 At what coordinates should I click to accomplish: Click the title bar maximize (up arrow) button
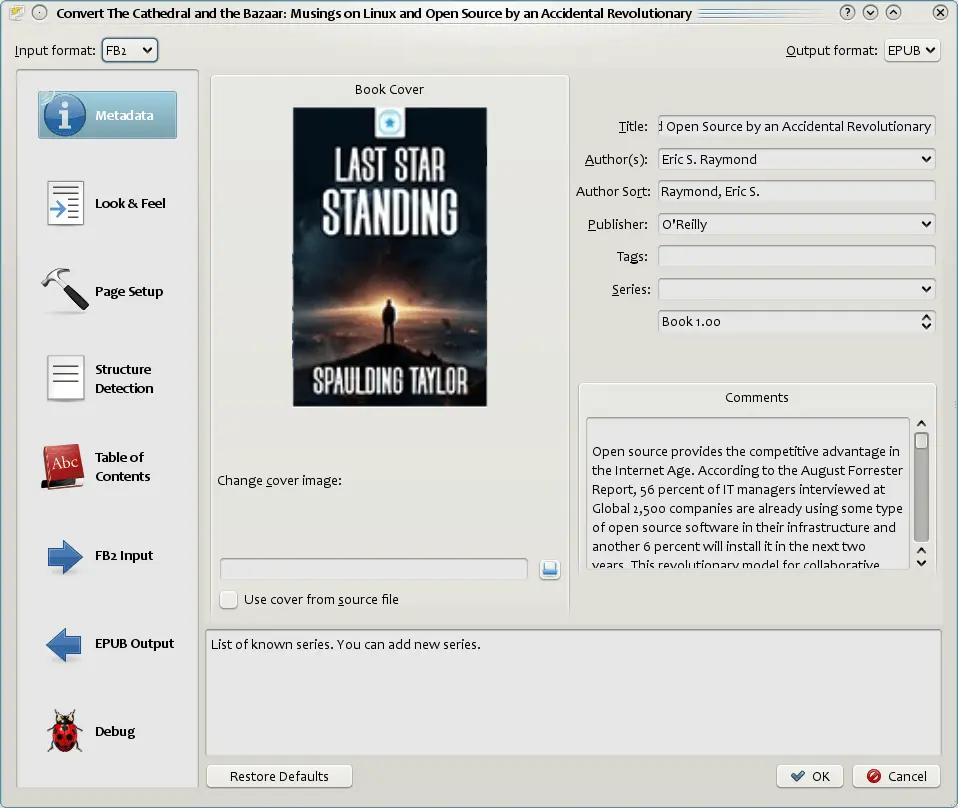(893, 12)
